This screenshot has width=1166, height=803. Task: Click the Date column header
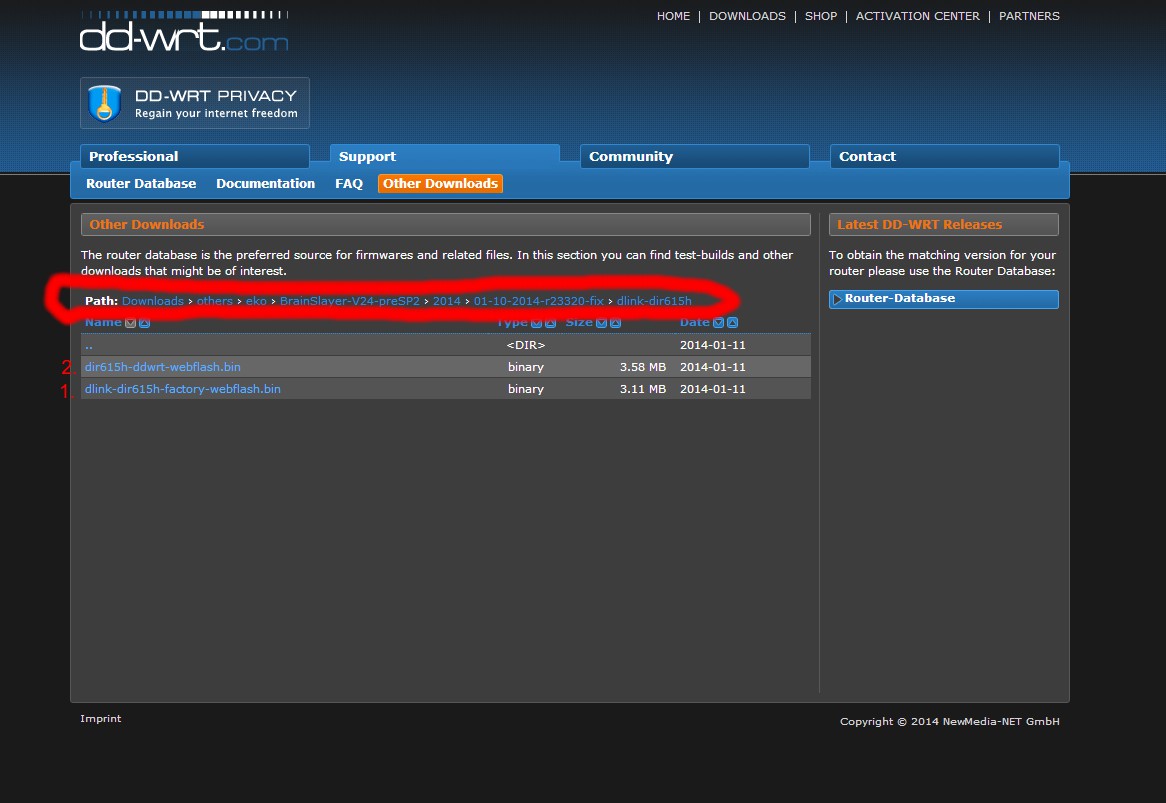(695, 322)
